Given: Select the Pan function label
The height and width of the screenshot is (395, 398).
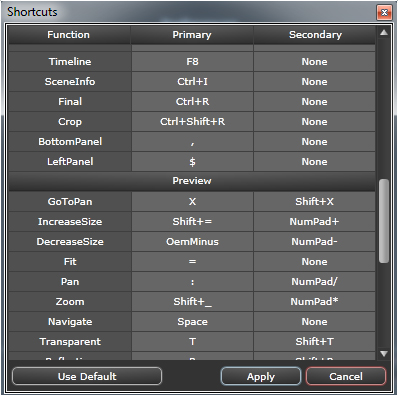Looking at the screenshot, I should pyautogui.click(x=70, y=282).
